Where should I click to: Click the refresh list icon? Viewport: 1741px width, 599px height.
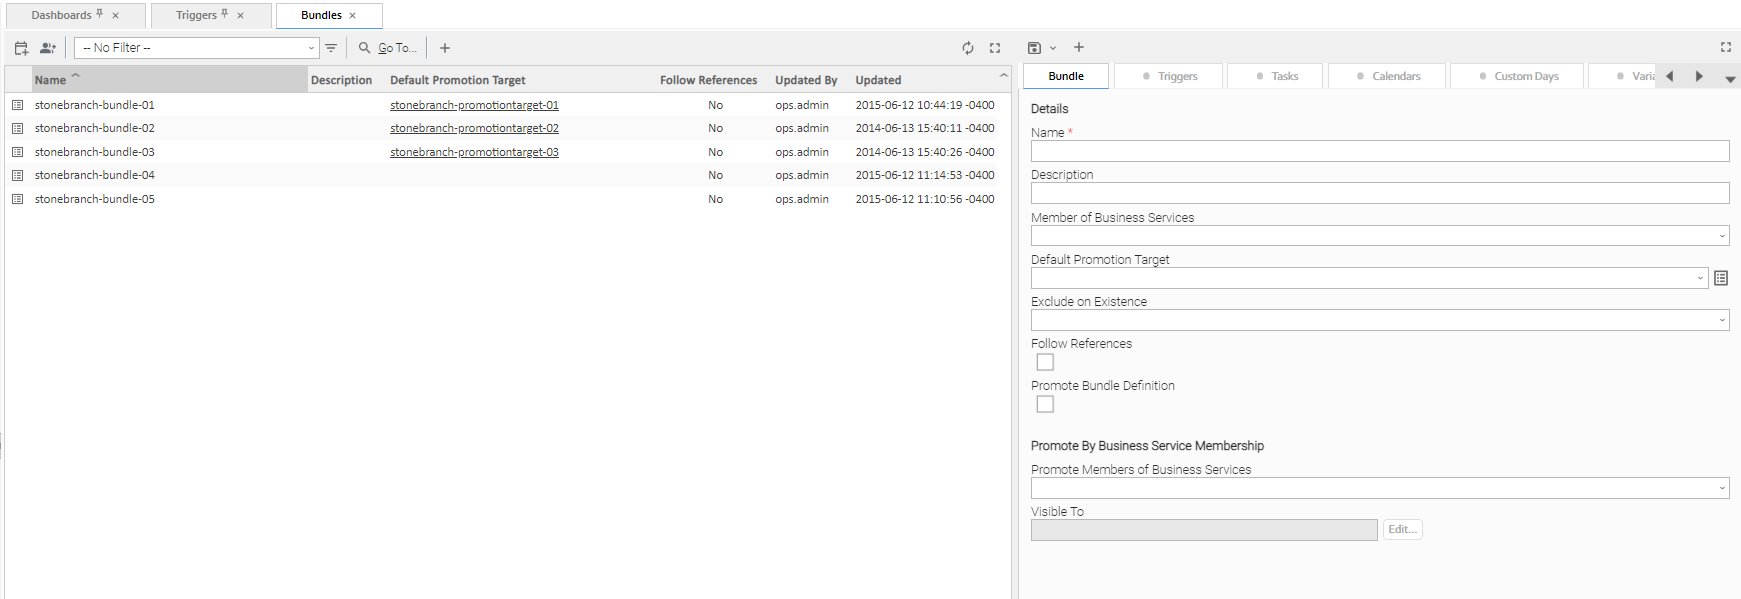[x=967, y=48]
